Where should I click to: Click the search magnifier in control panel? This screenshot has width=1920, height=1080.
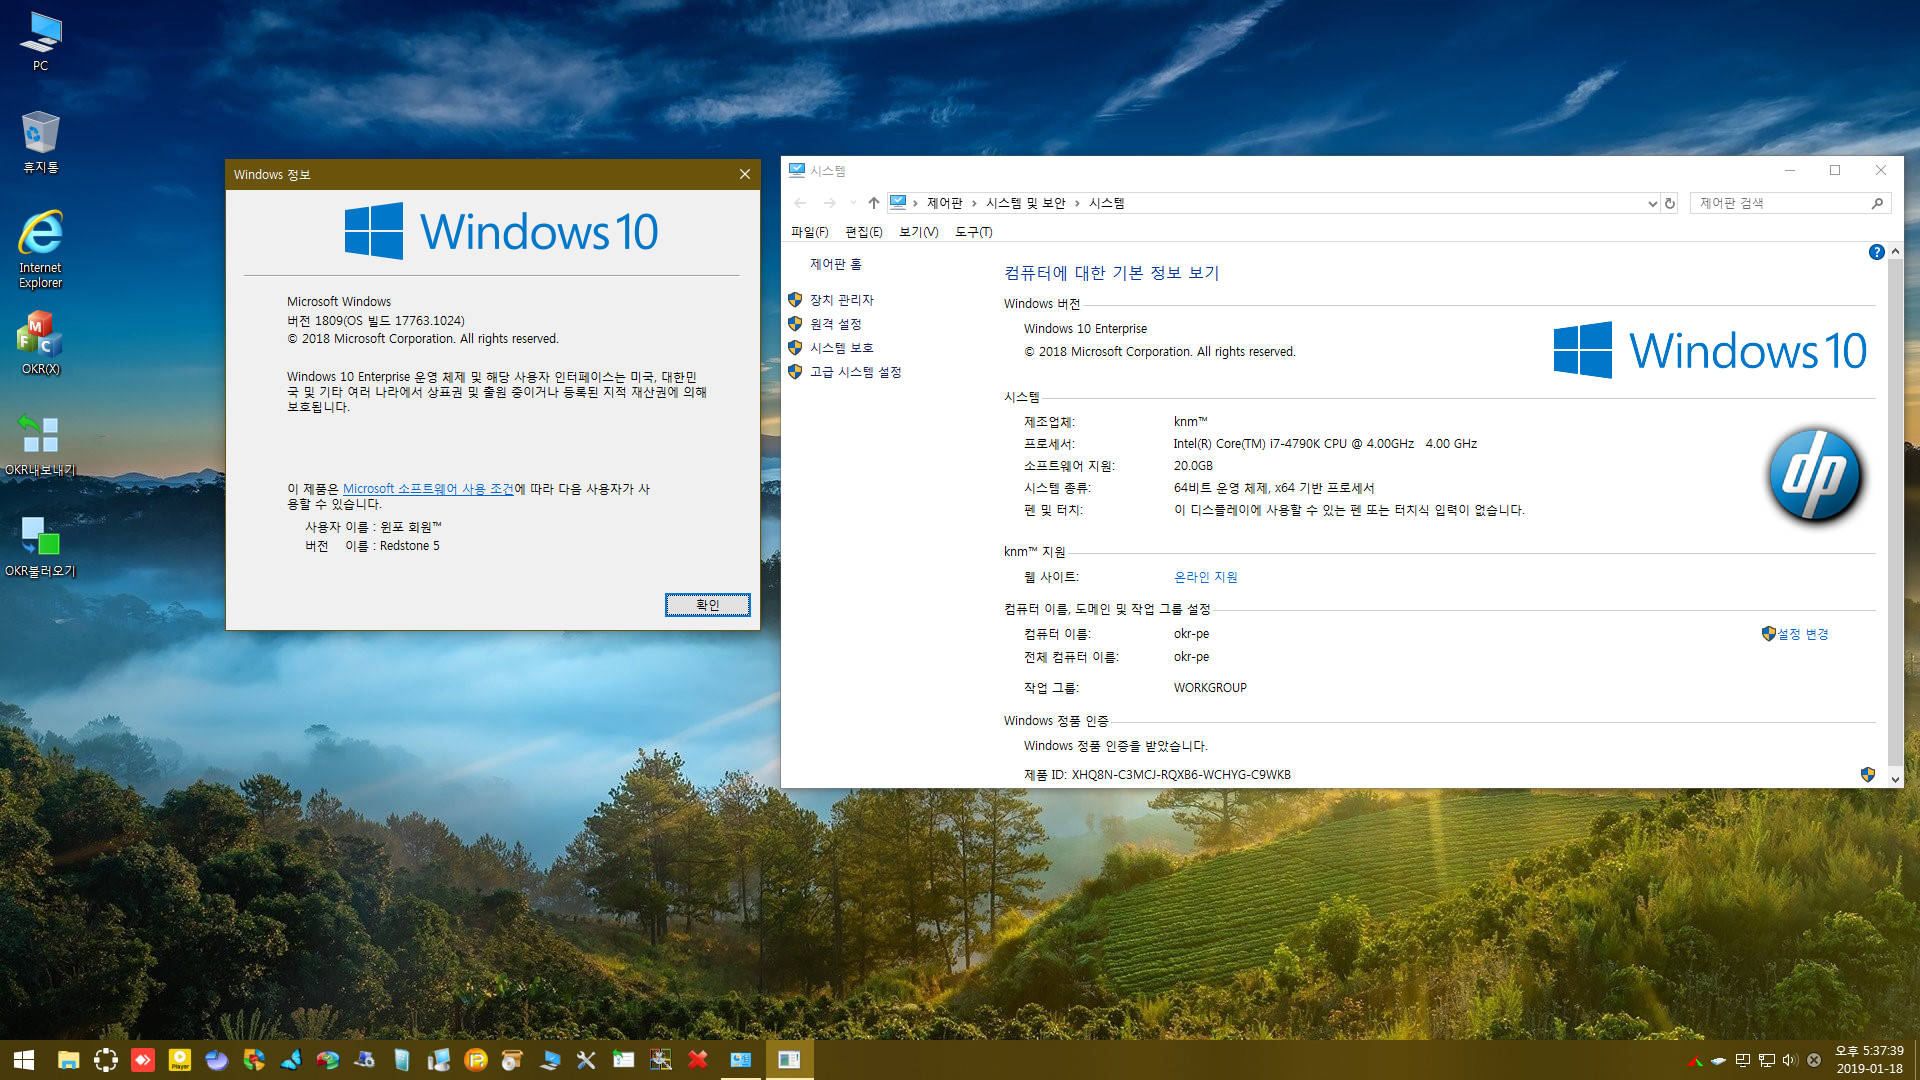click(1877, 203)
